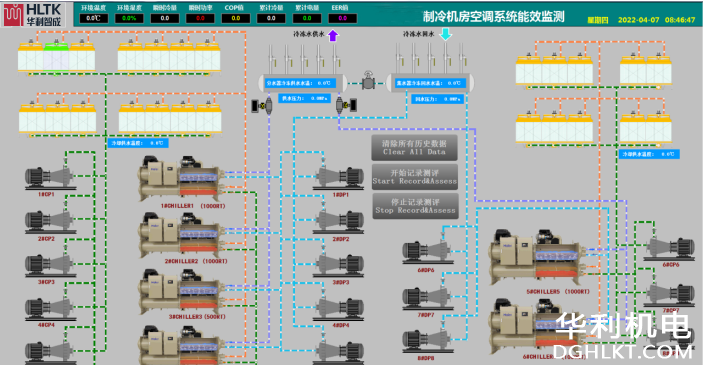Open the 3#CHILLER3 (500RT) chiller unit

(180, 291)
